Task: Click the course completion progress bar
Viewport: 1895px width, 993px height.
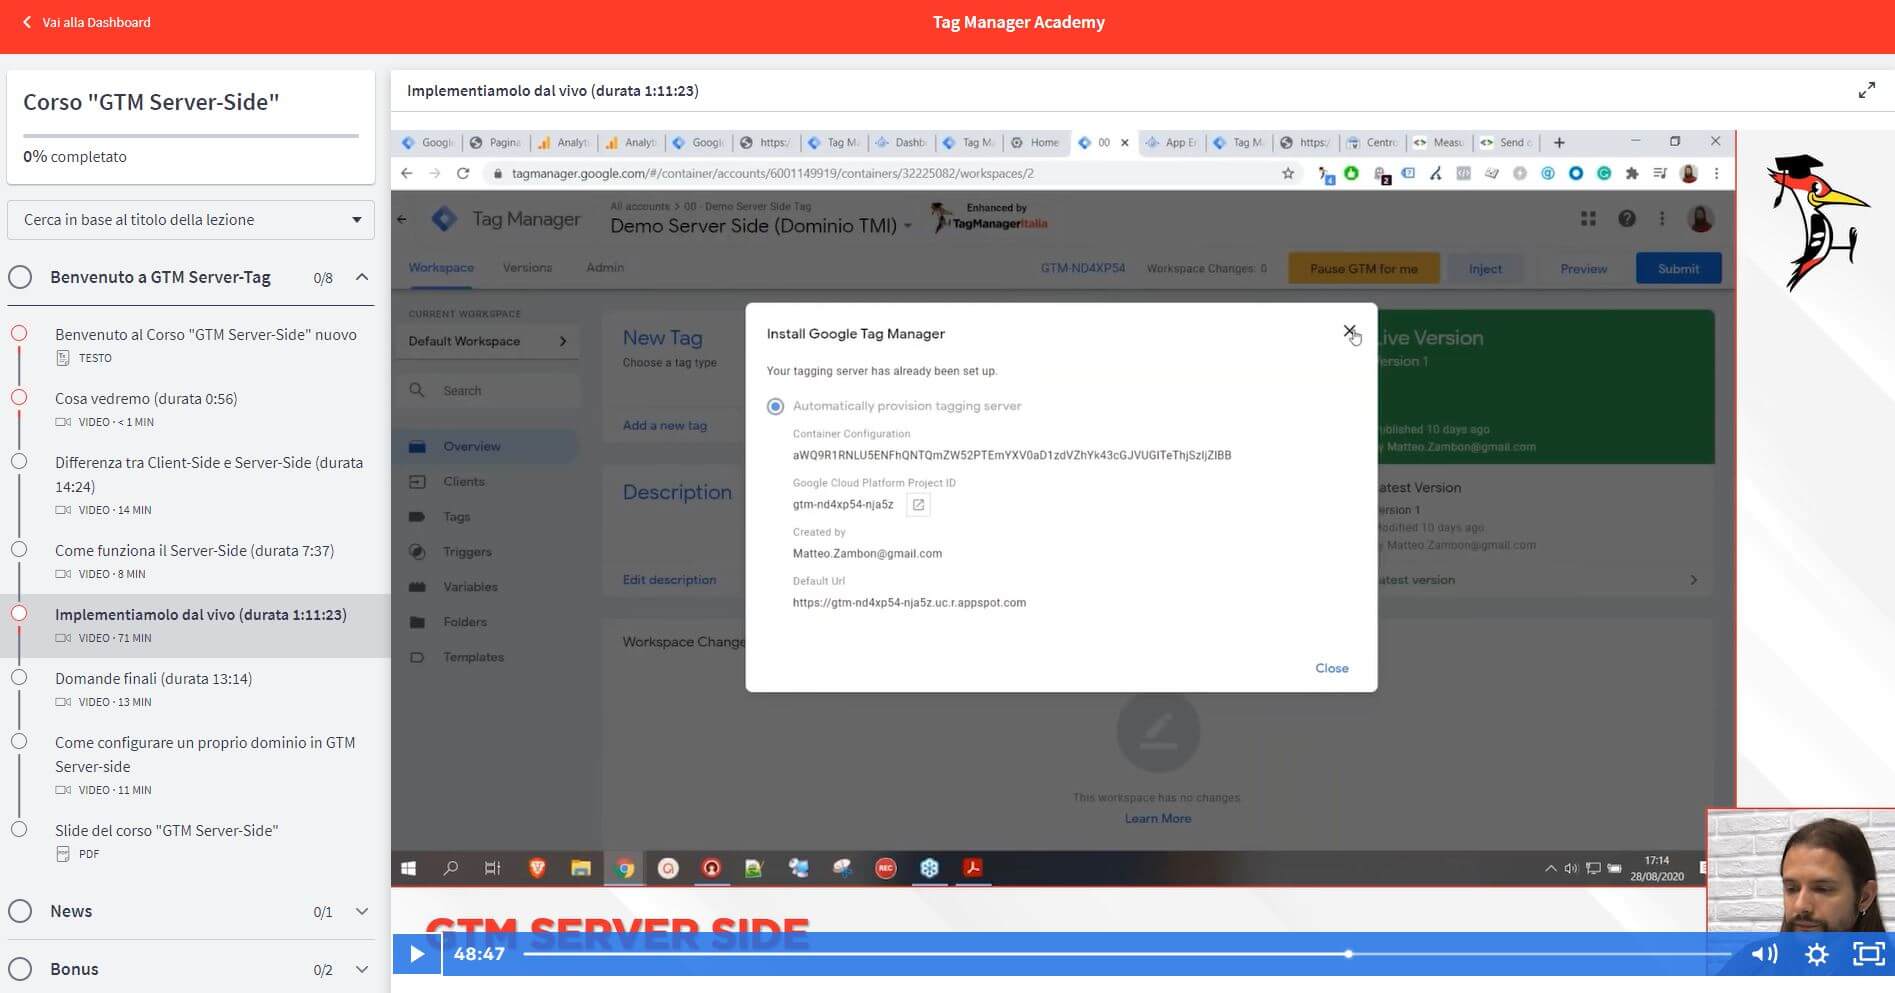Action: point(191,135)
